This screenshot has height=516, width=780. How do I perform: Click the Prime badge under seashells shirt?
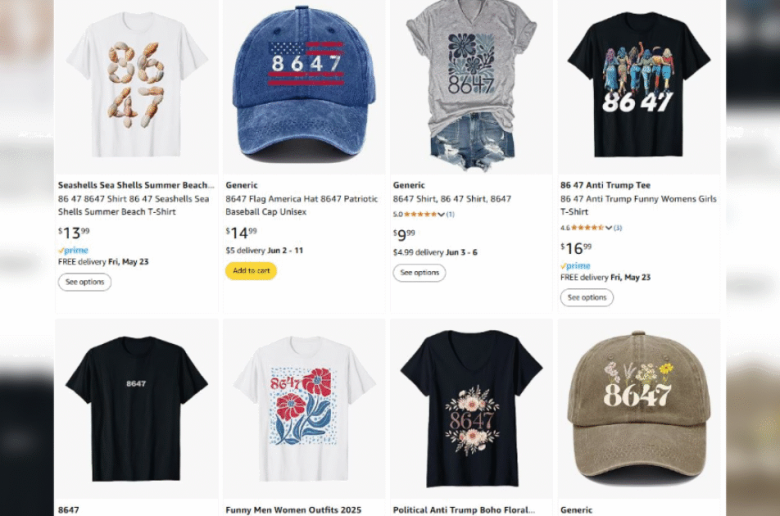pyautogui.click(x=73, y=251)
